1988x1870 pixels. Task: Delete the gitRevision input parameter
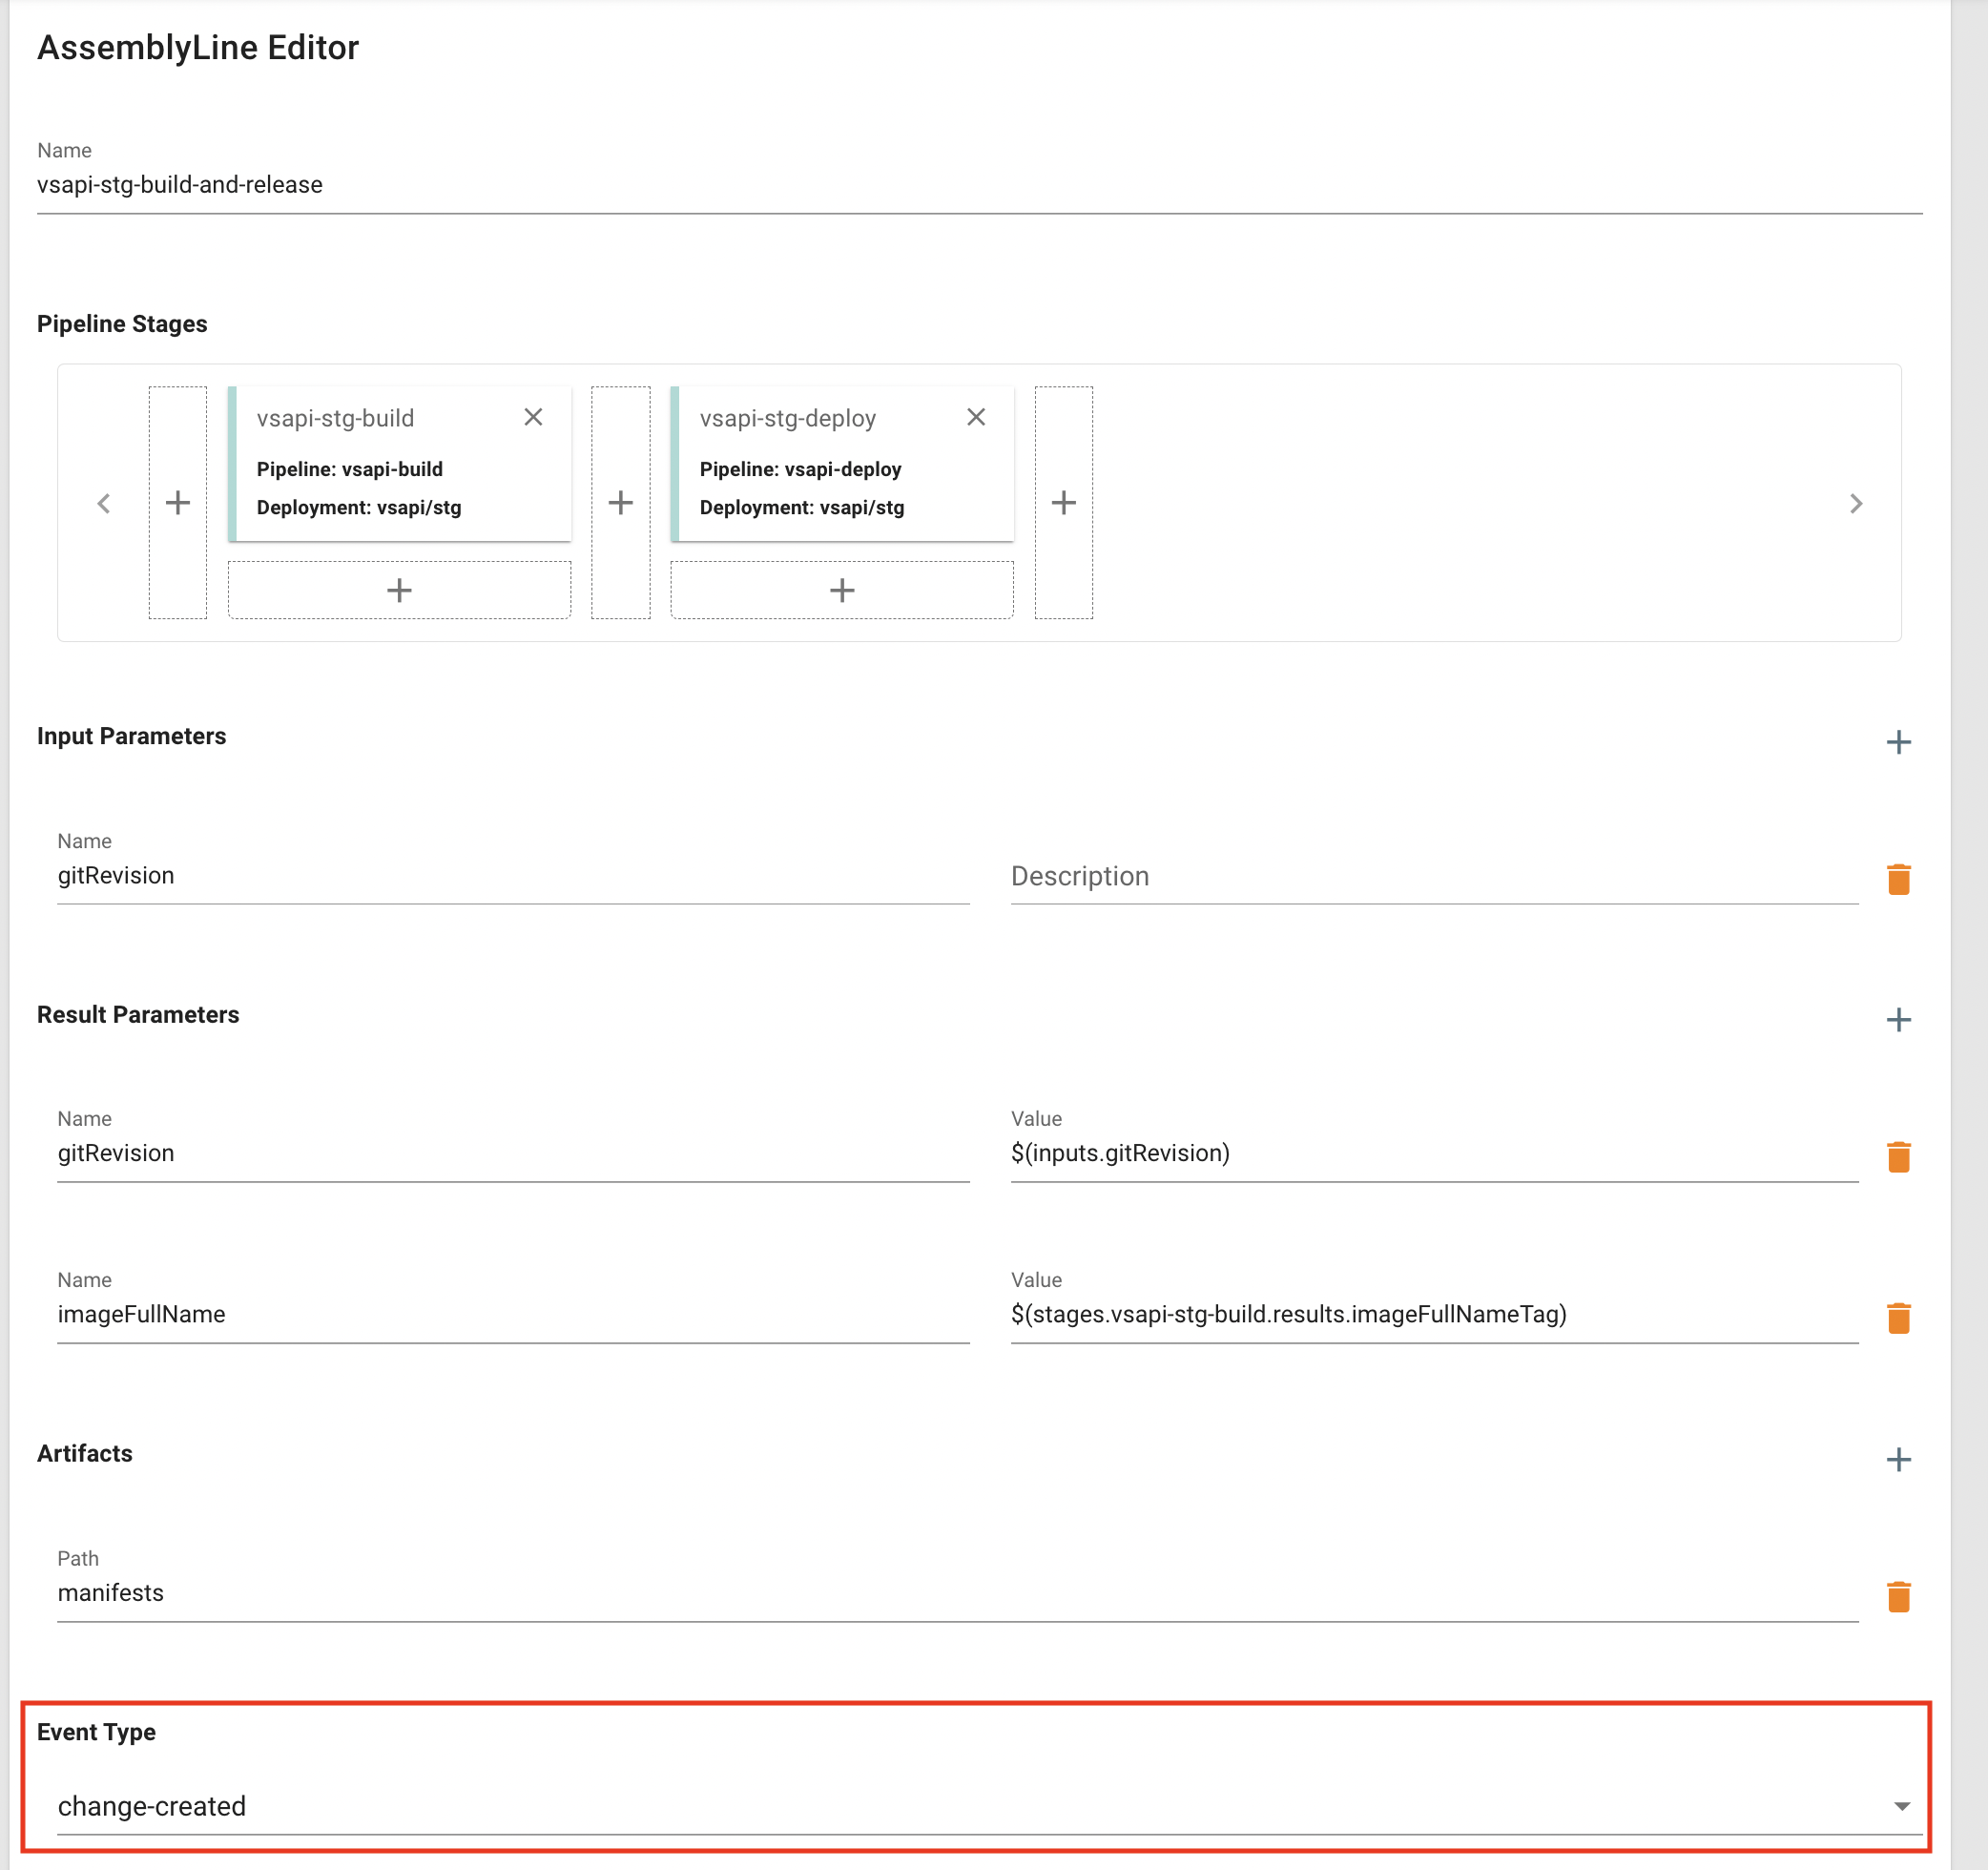point(1897,879)
